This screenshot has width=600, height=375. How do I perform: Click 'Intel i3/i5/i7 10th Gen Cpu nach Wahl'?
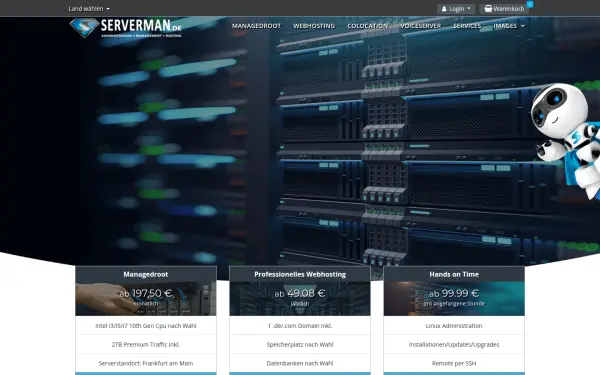click(x=146, y=326)
